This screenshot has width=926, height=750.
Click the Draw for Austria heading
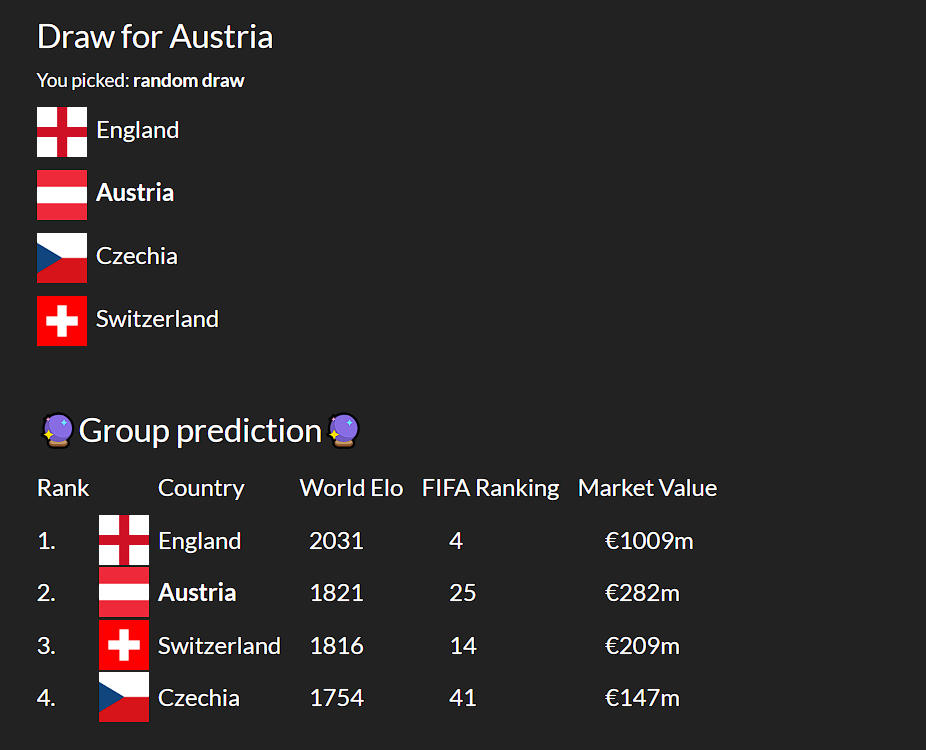pos(155,37)
